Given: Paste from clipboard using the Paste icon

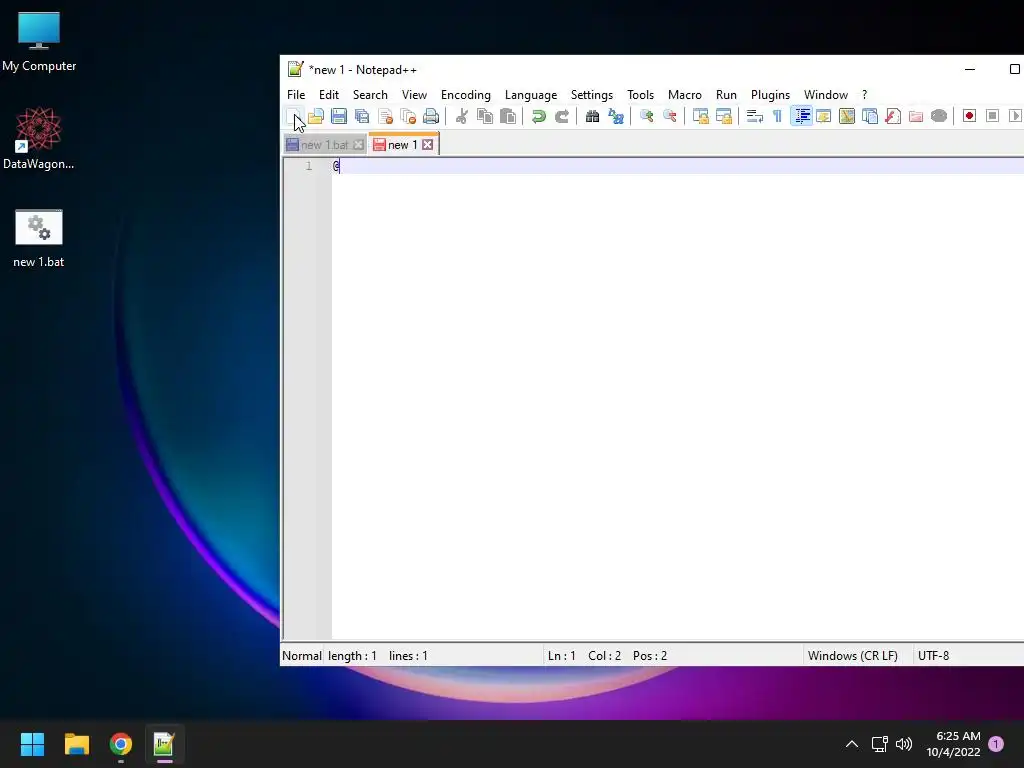Looking at the screenshot, I should 507,116.
